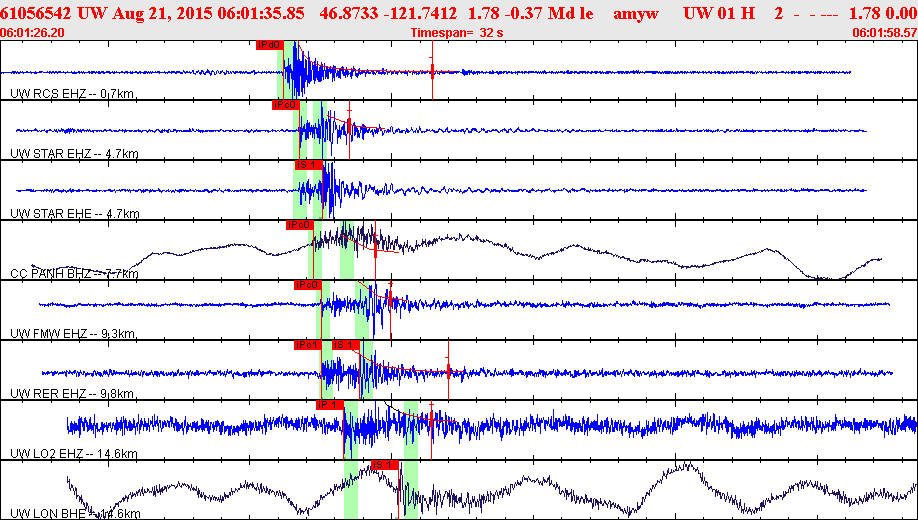Select the iPc0 pick flag on FMW EHZ
The image size is (918, 520).
[x=308, y=285]
